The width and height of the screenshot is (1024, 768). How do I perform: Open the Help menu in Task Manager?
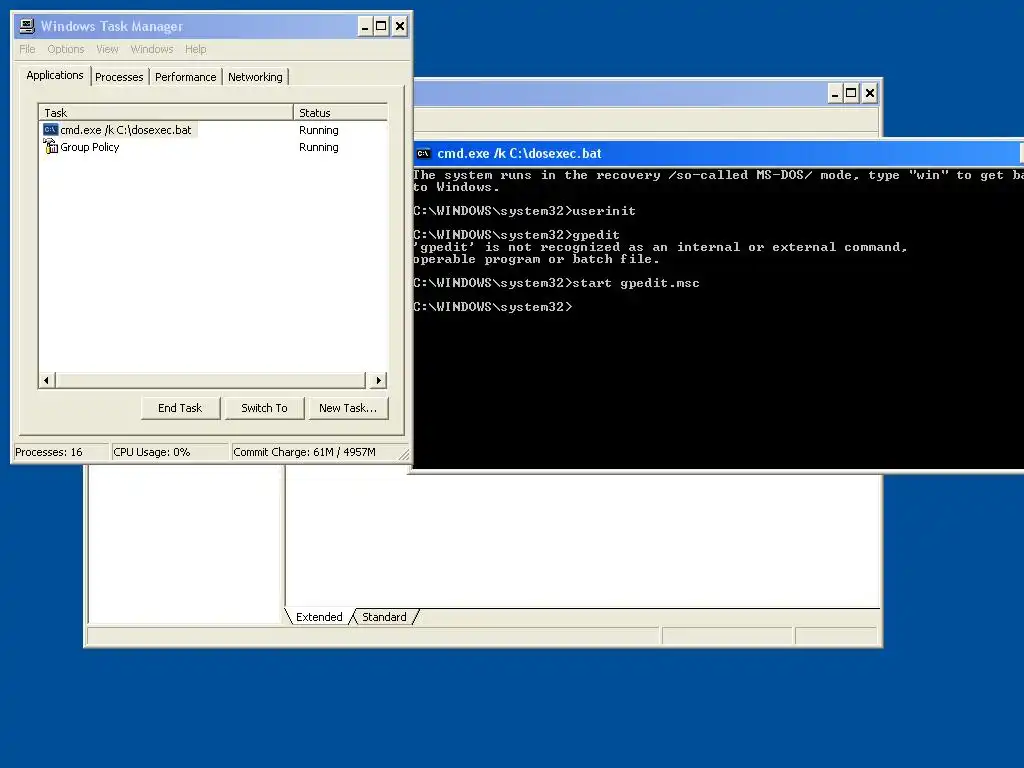point(195,50)
